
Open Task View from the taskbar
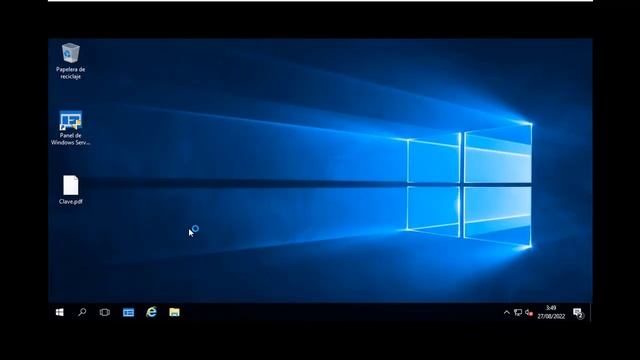coord(104,312)
